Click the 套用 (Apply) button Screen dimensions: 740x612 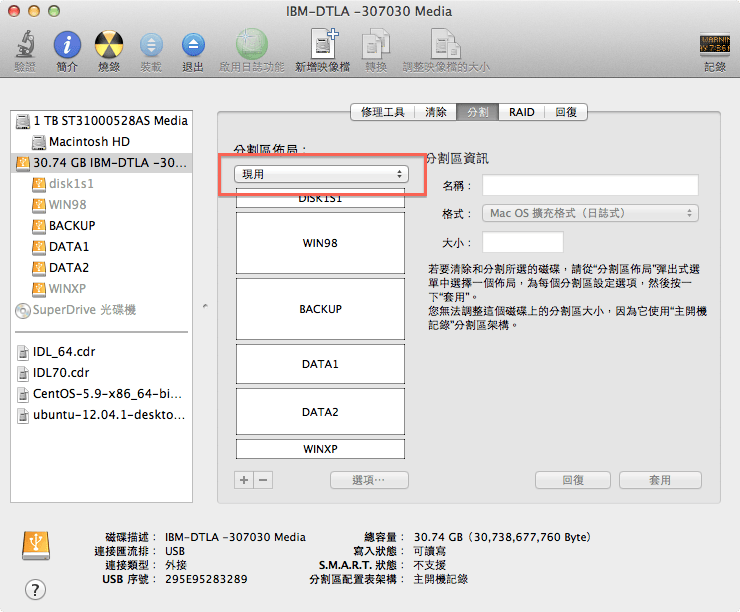659,480
